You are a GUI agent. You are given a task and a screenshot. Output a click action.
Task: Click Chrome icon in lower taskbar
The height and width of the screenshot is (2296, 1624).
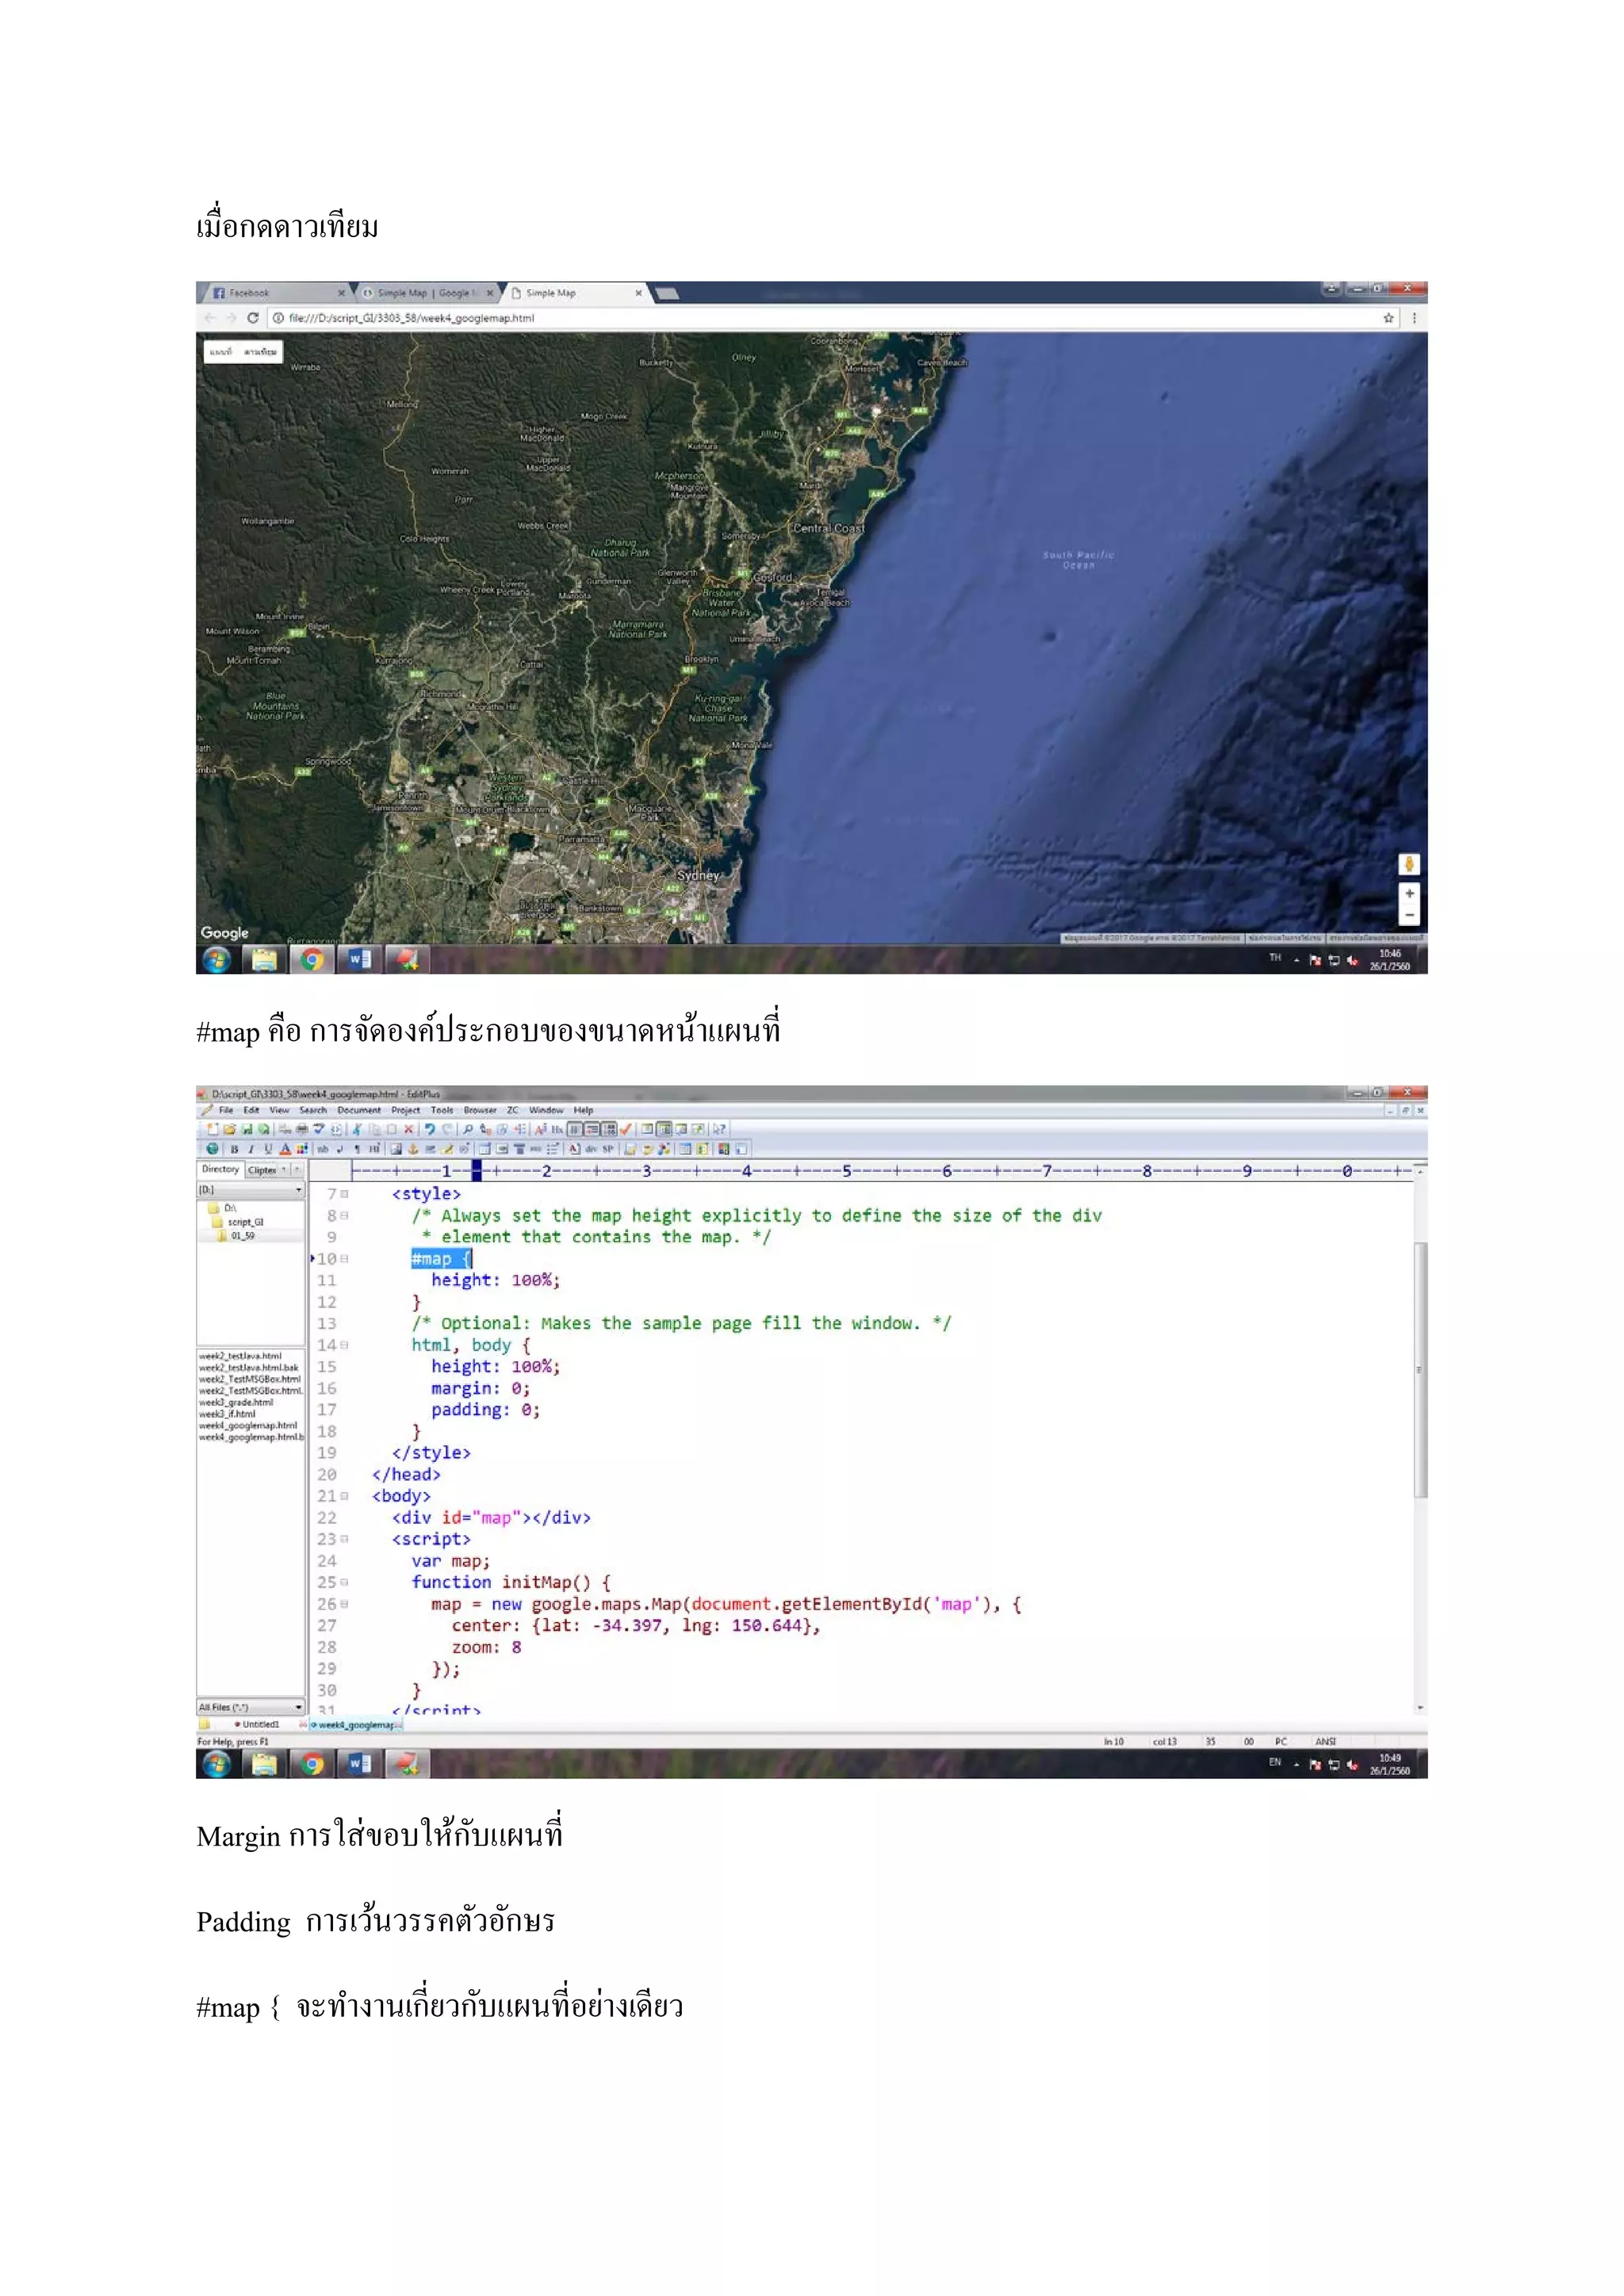tap(313, 1764)
